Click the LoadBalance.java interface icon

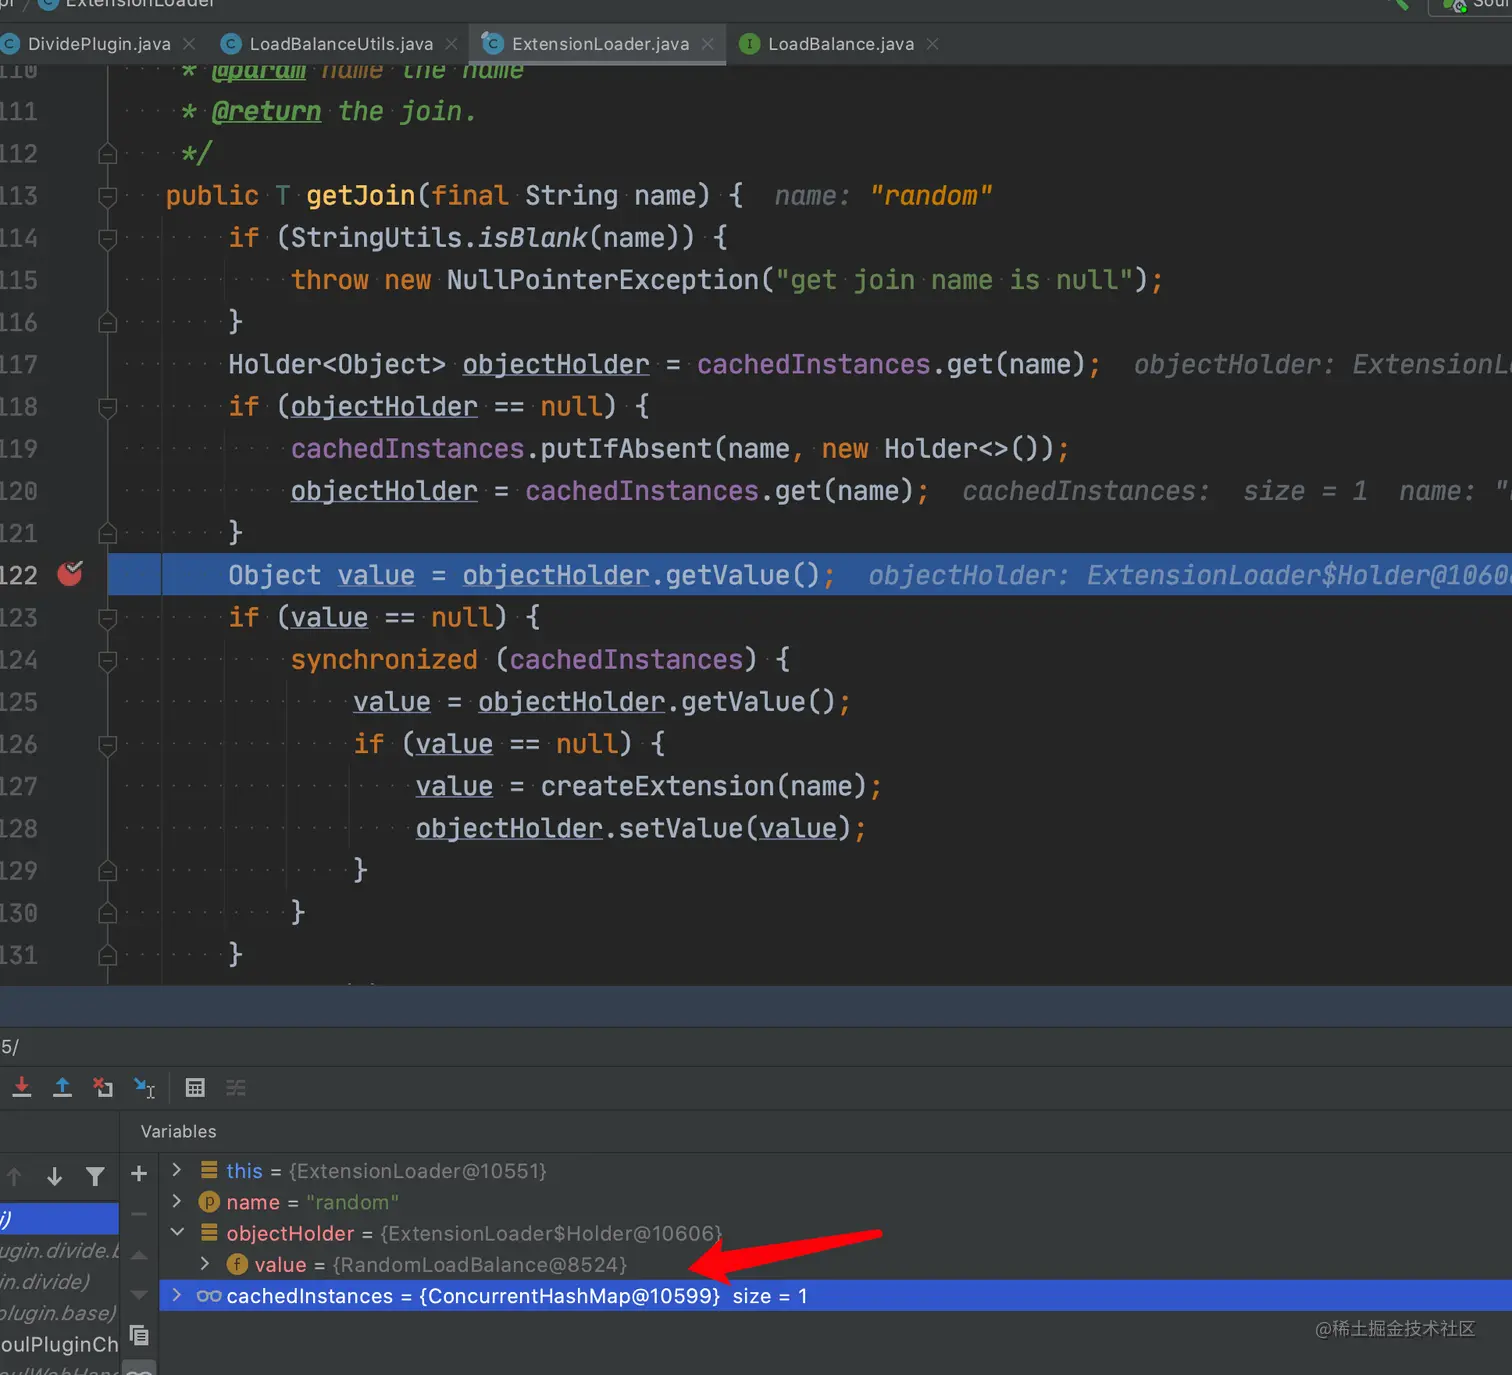tap(749, 44)
